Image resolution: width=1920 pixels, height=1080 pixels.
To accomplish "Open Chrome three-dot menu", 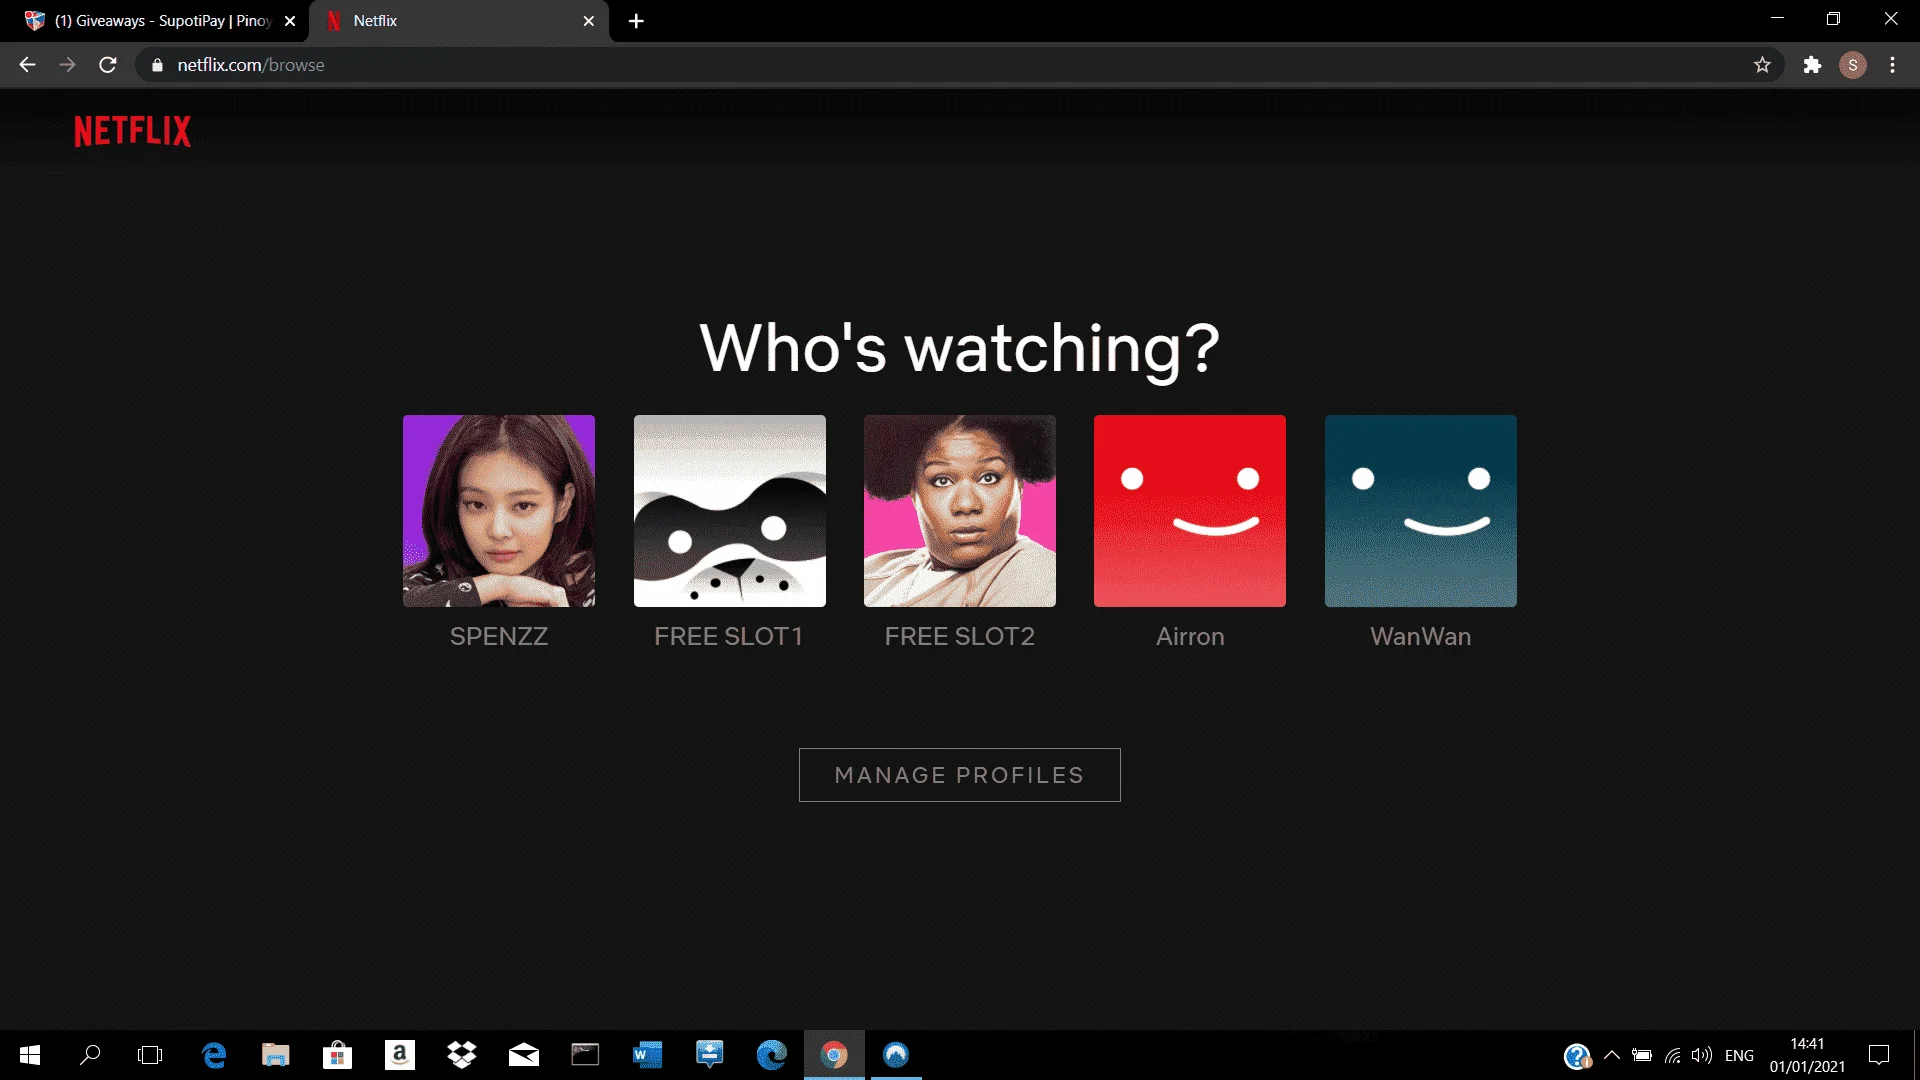I will coord(1893,65).
